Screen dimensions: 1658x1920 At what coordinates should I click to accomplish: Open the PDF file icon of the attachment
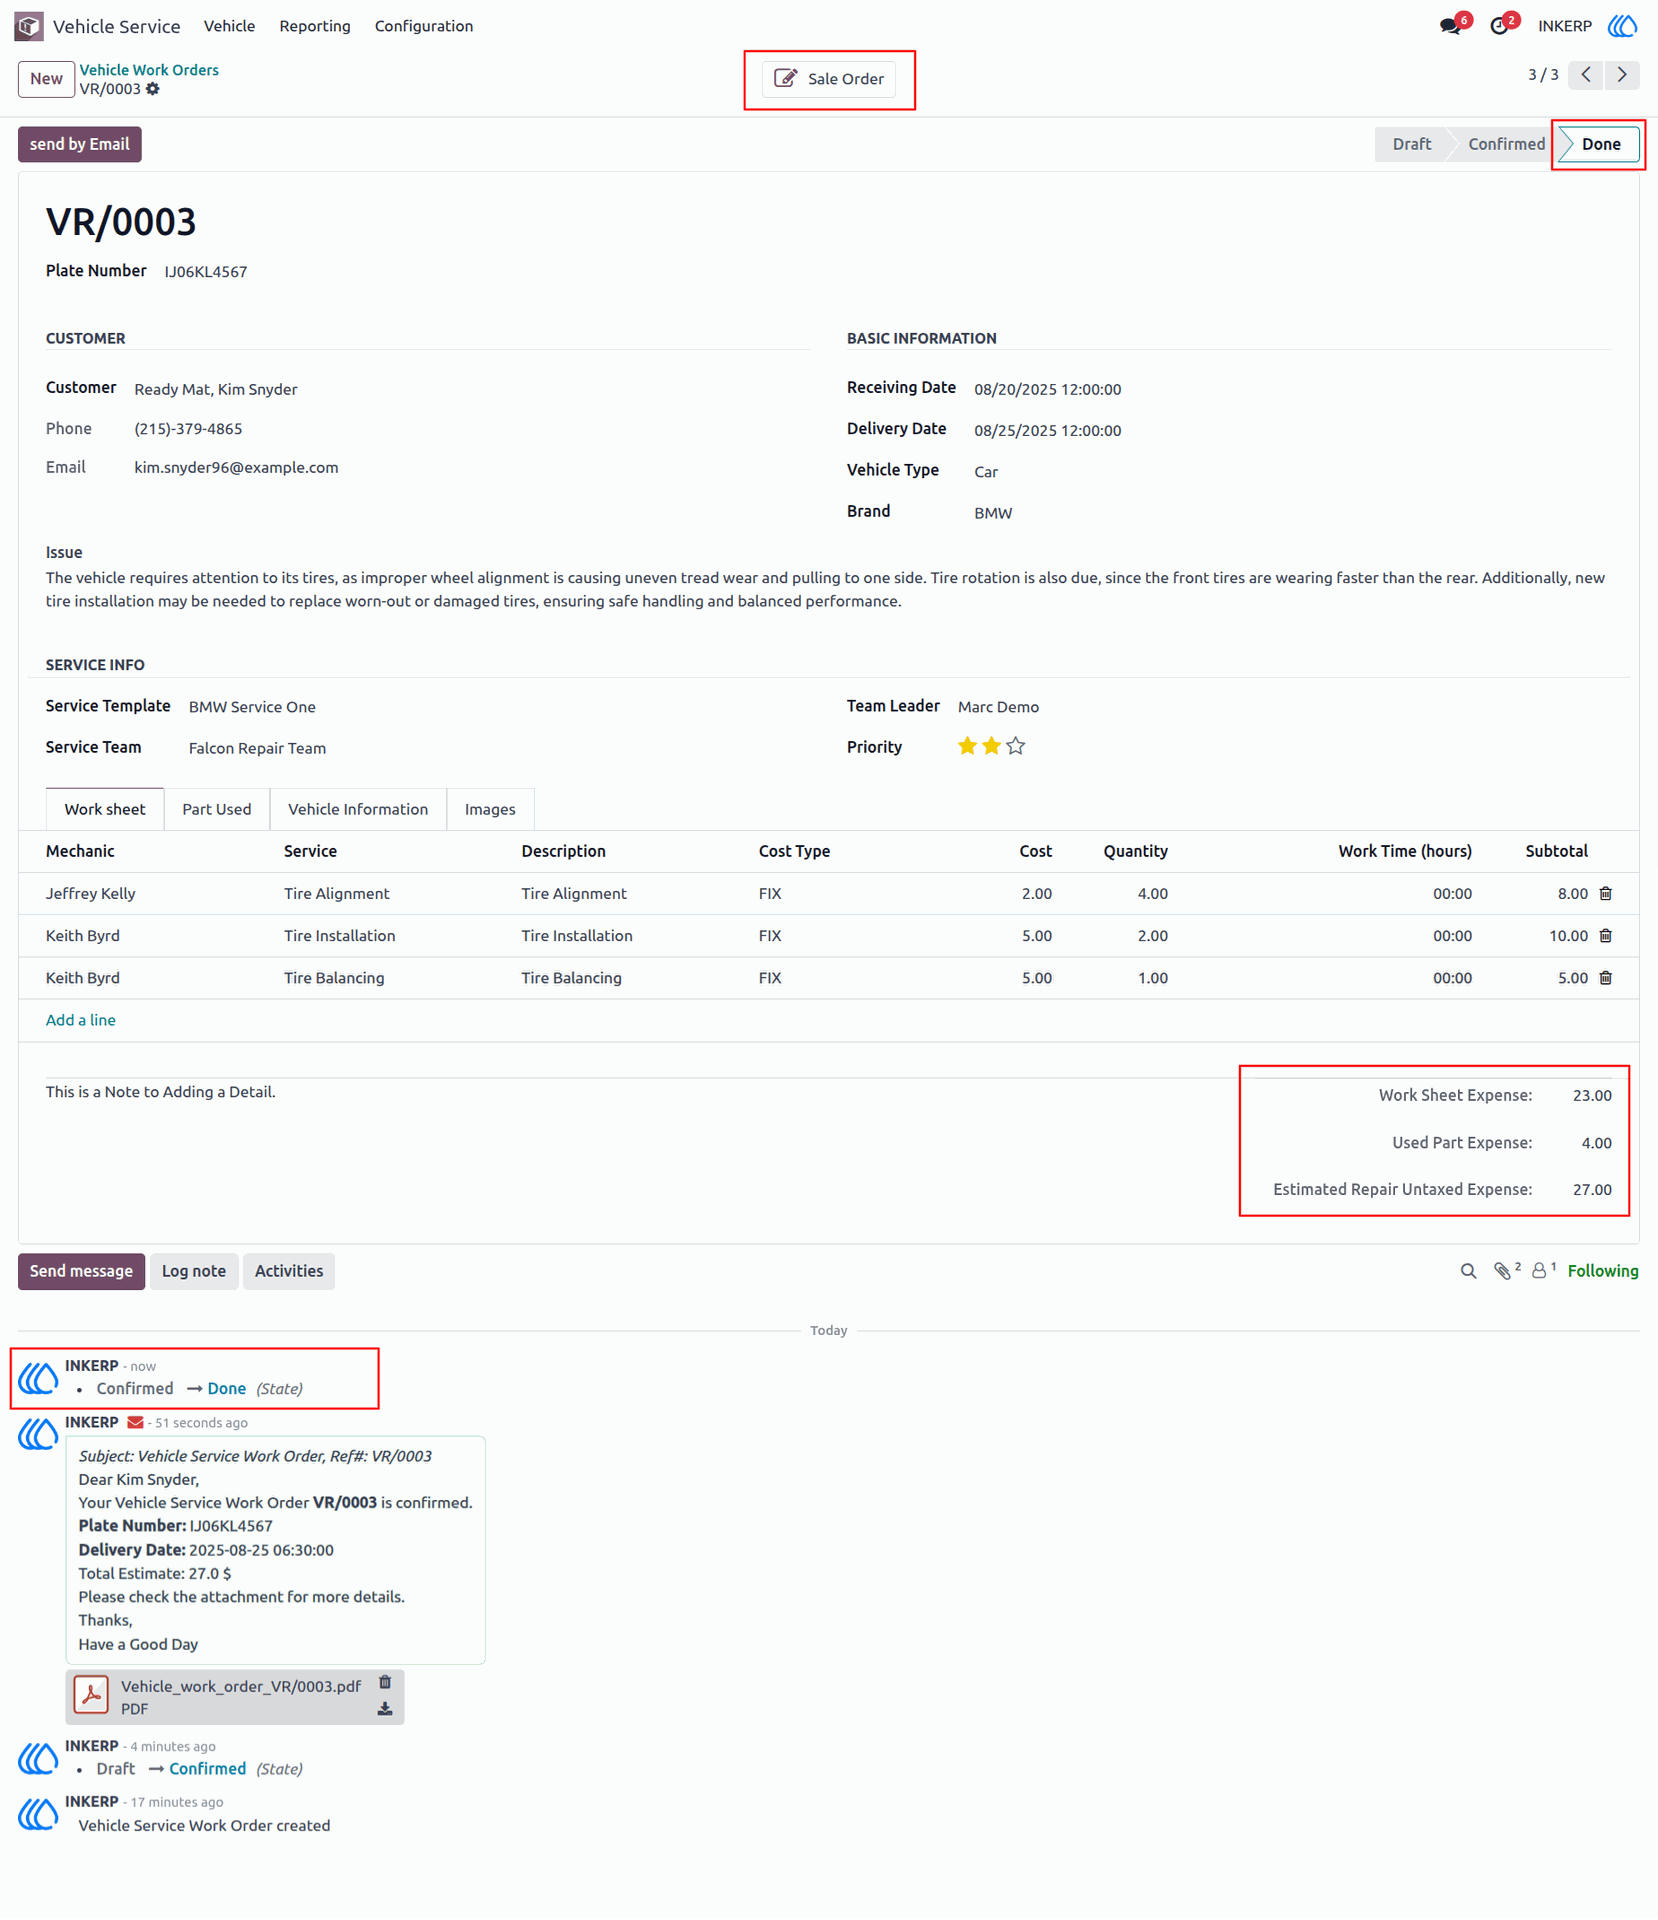pos(91,1695)
